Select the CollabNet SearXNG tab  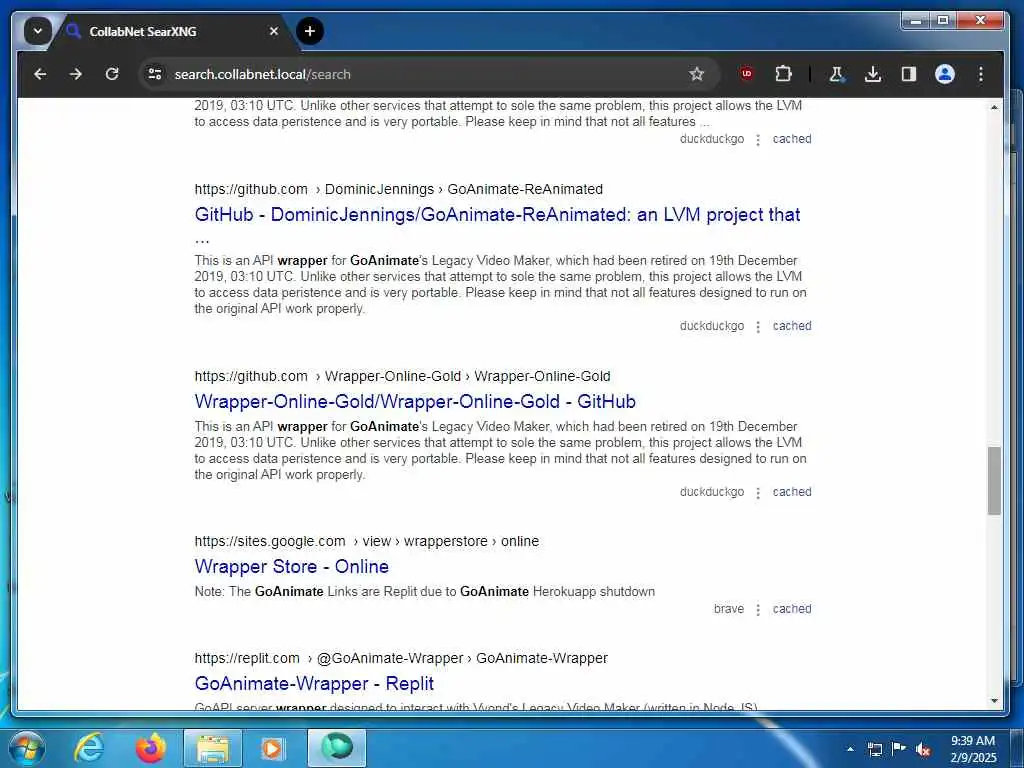click(172, 31)
